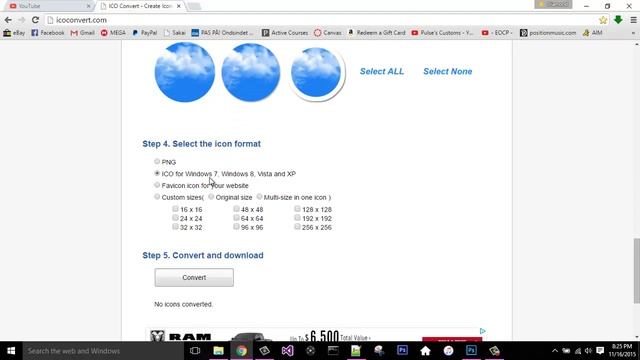Go back using the browser back arrow

point(8,20)
